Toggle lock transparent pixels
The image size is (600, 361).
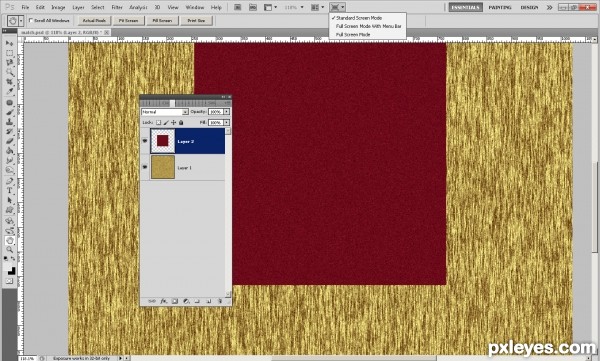[158, 123]
